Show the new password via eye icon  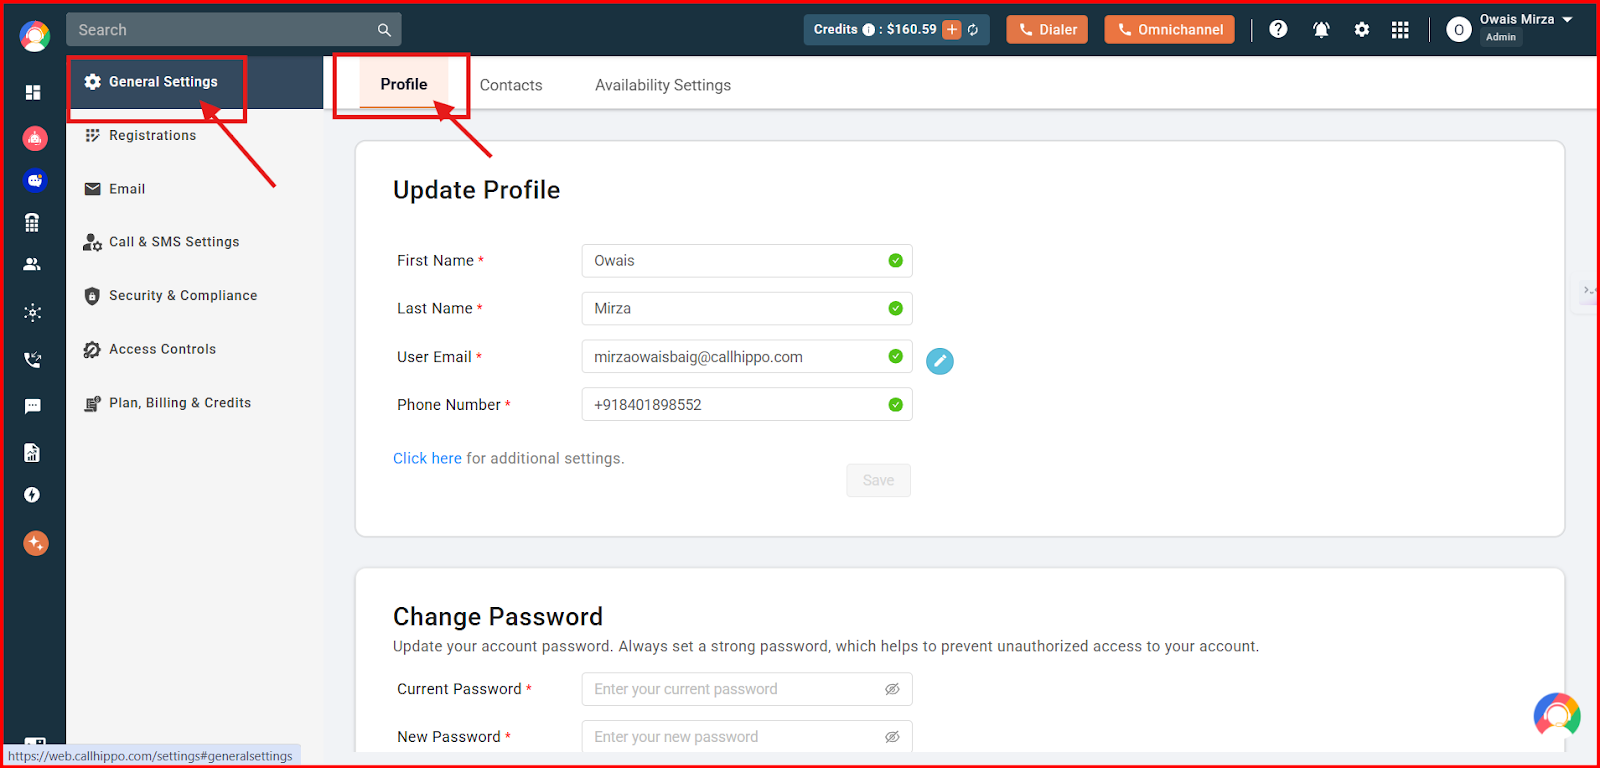(x=892, y=737)
